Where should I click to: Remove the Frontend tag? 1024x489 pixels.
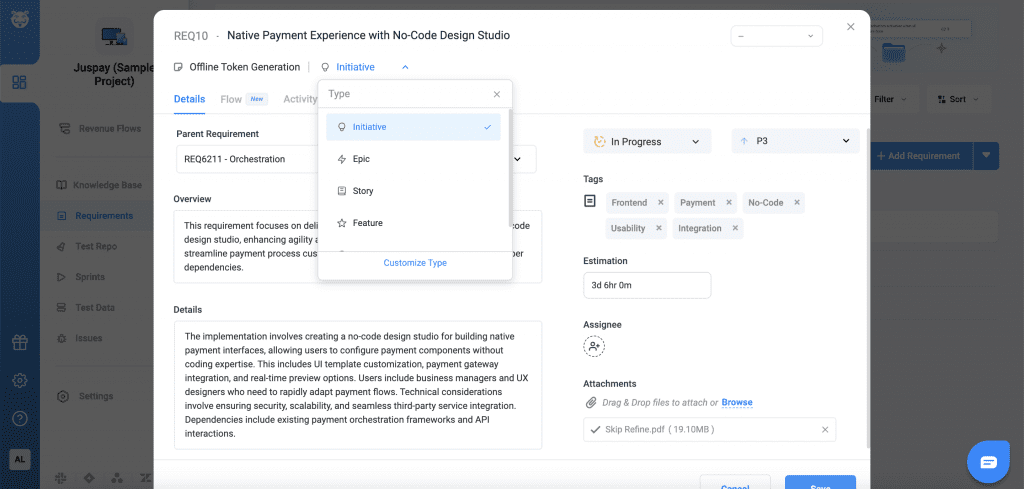click(659, 203)
